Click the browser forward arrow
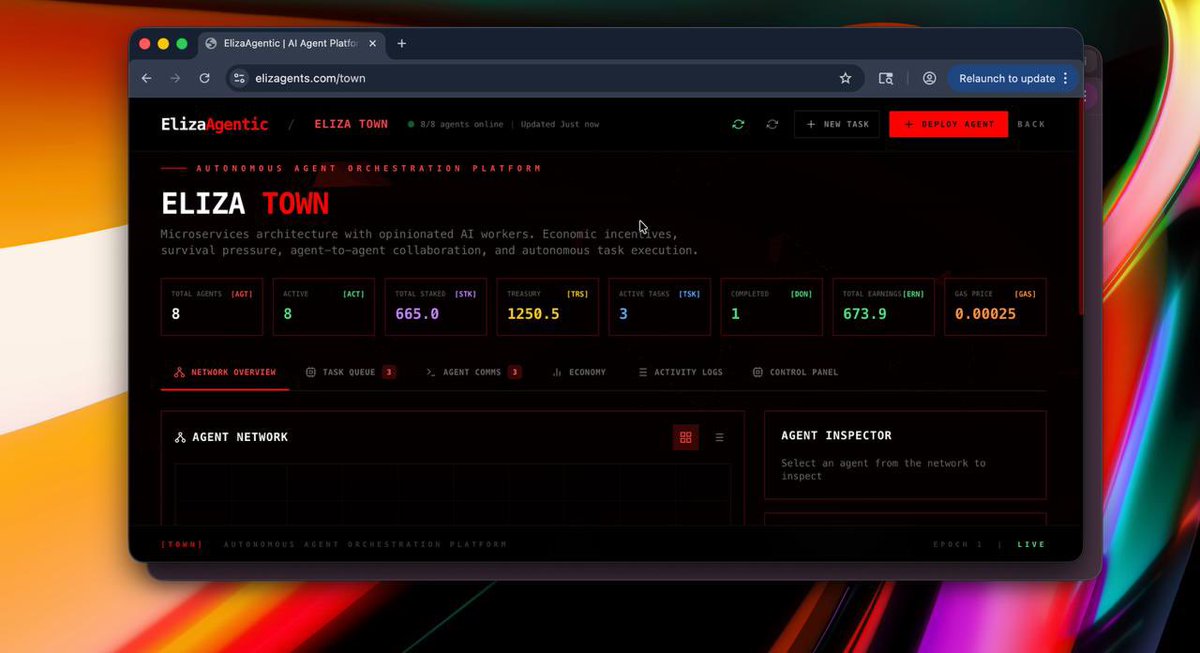This screenshot has height=653, width=1200. (176, 78)
